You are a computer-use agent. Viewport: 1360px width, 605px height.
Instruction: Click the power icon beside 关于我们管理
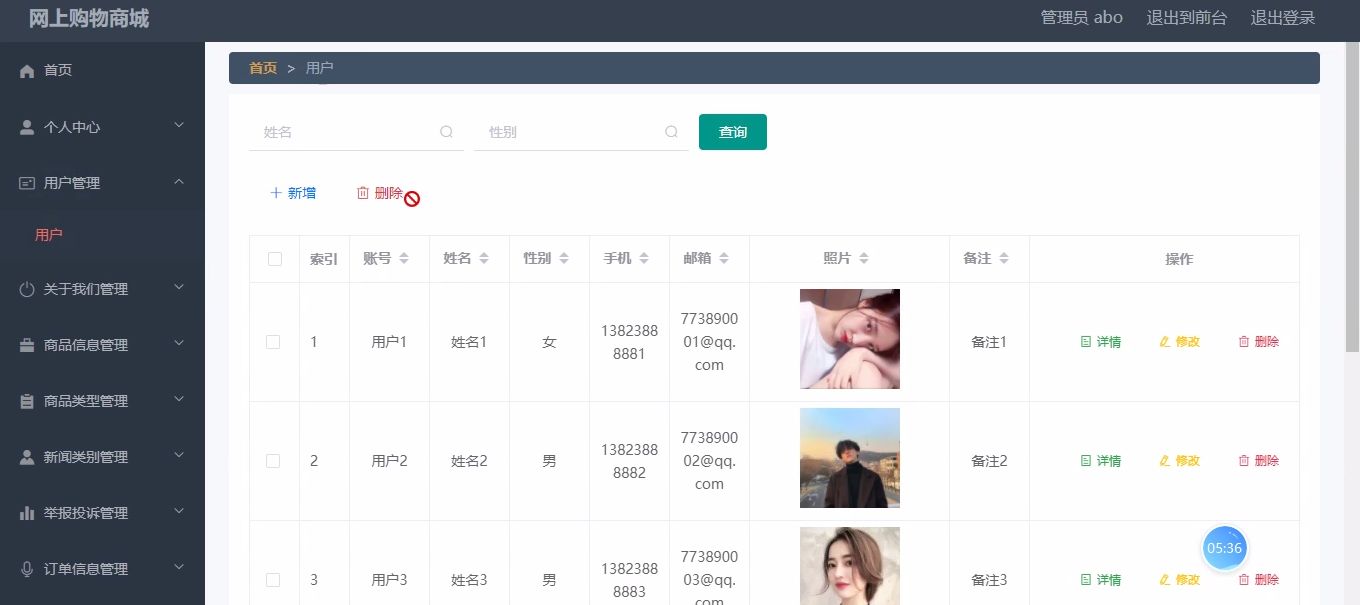(x=27, y=289)
